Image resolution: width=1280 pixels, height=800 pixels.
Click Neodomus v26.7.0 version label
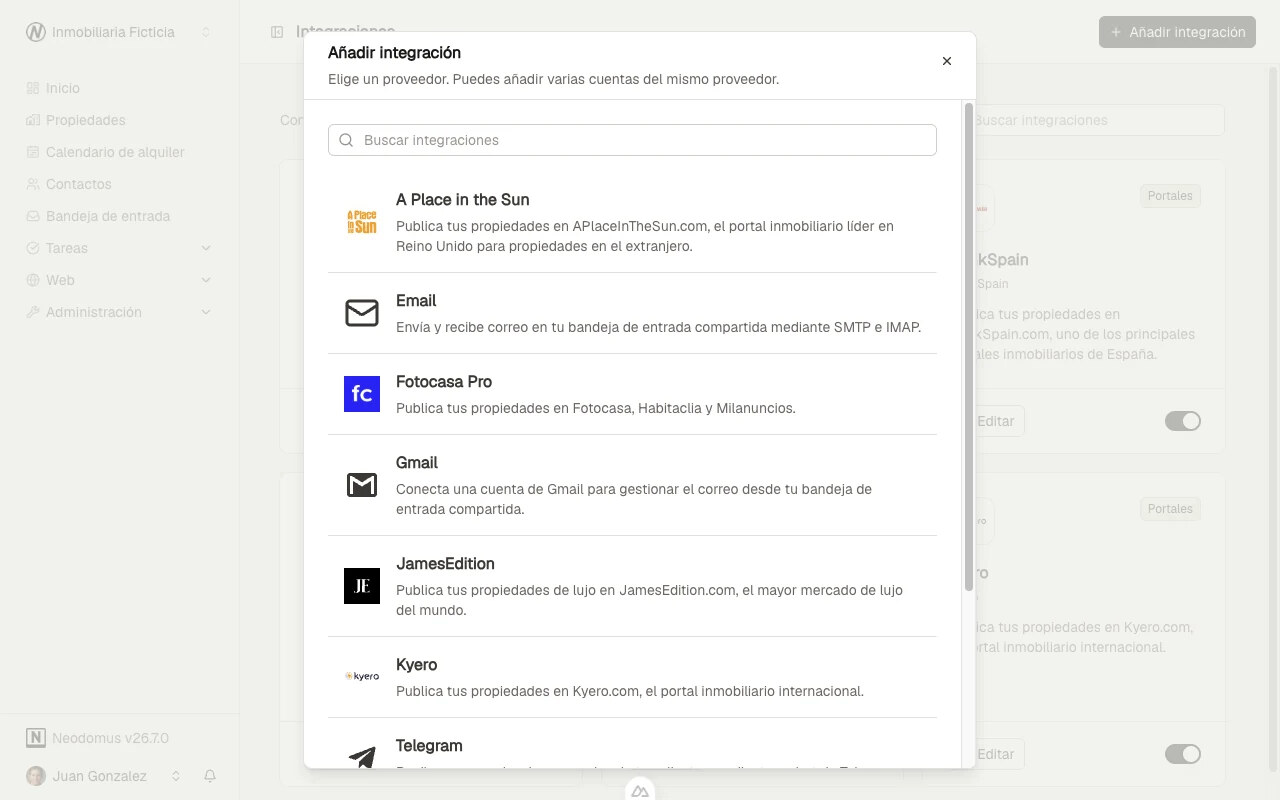click(x=110, y=738)
